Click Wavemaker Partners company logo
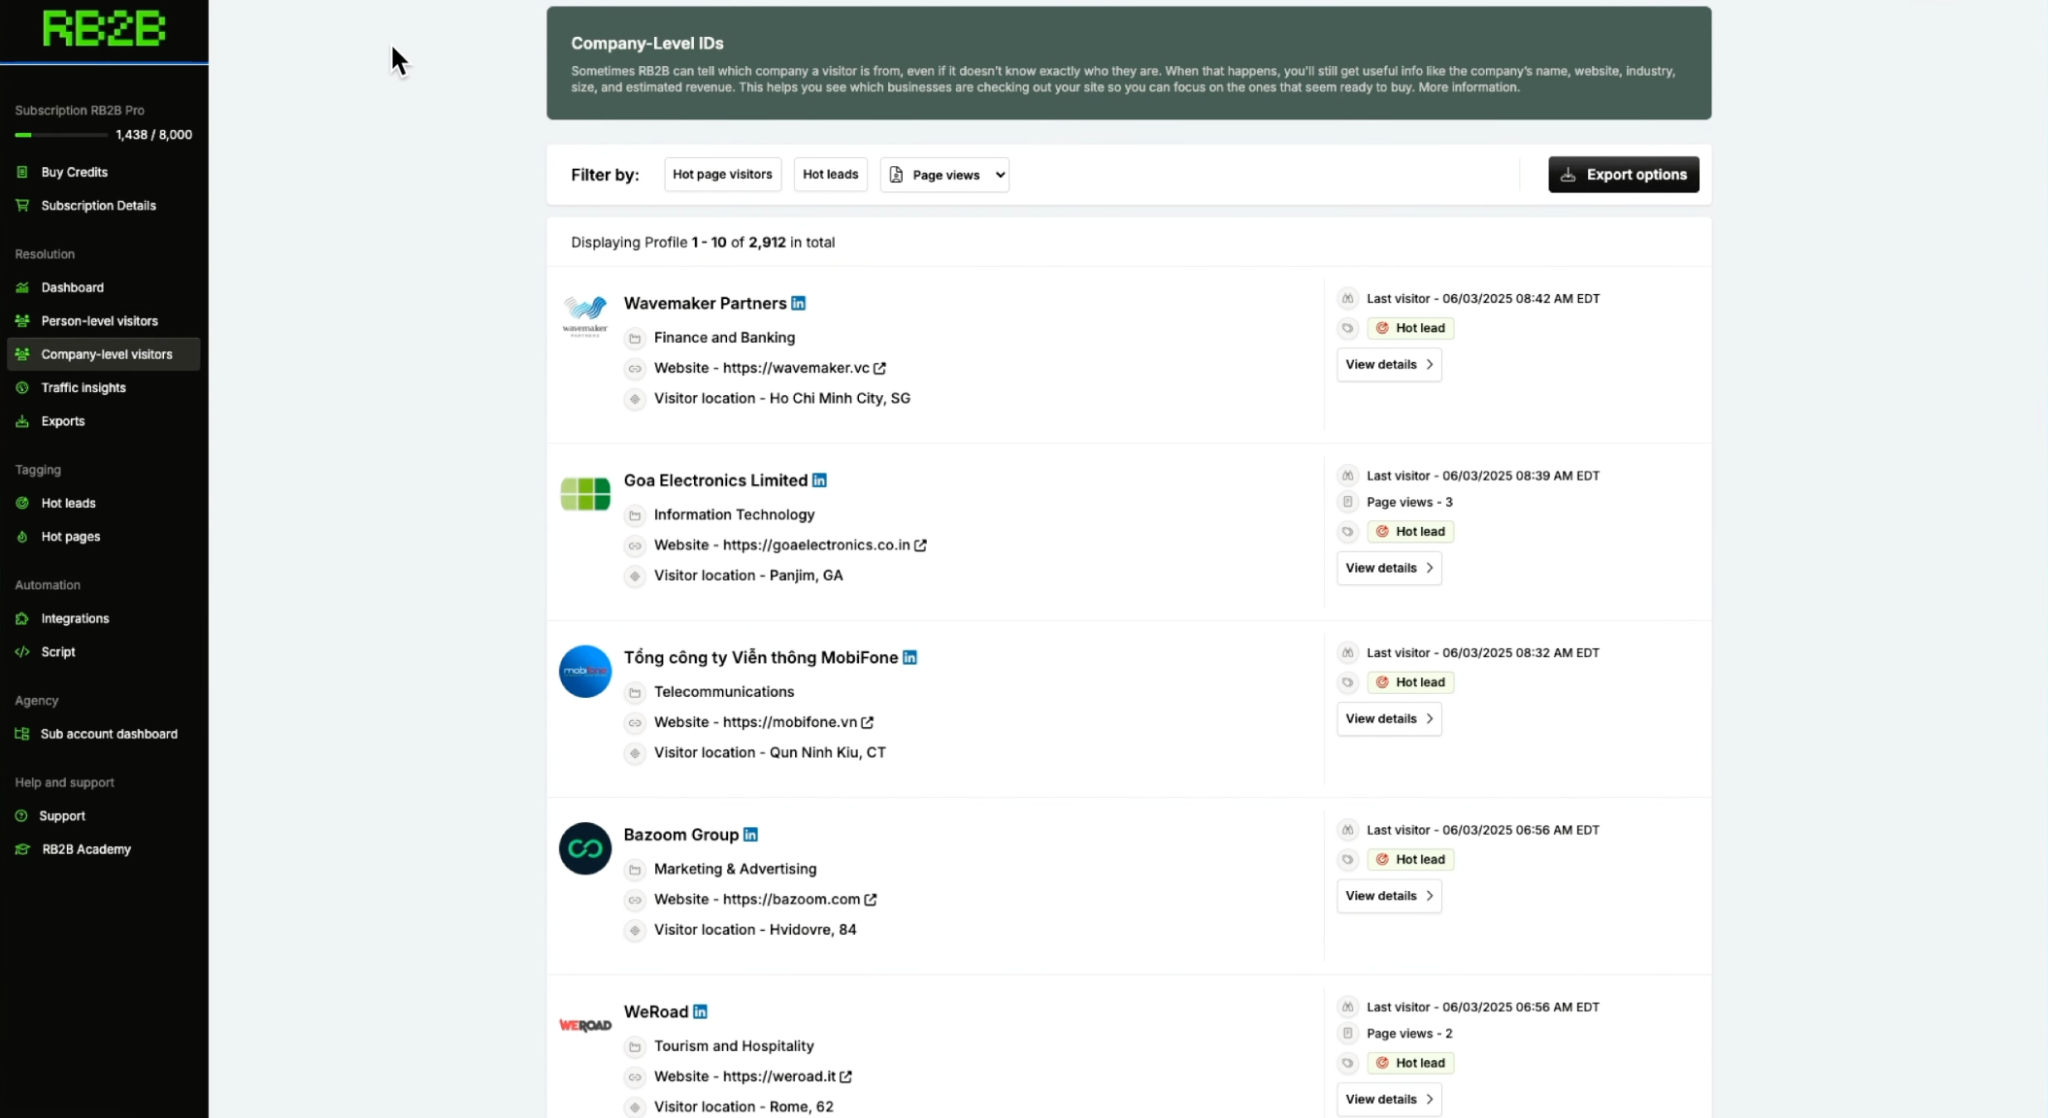This screenshot has width=2048, height=1118. tap(585, 316)
